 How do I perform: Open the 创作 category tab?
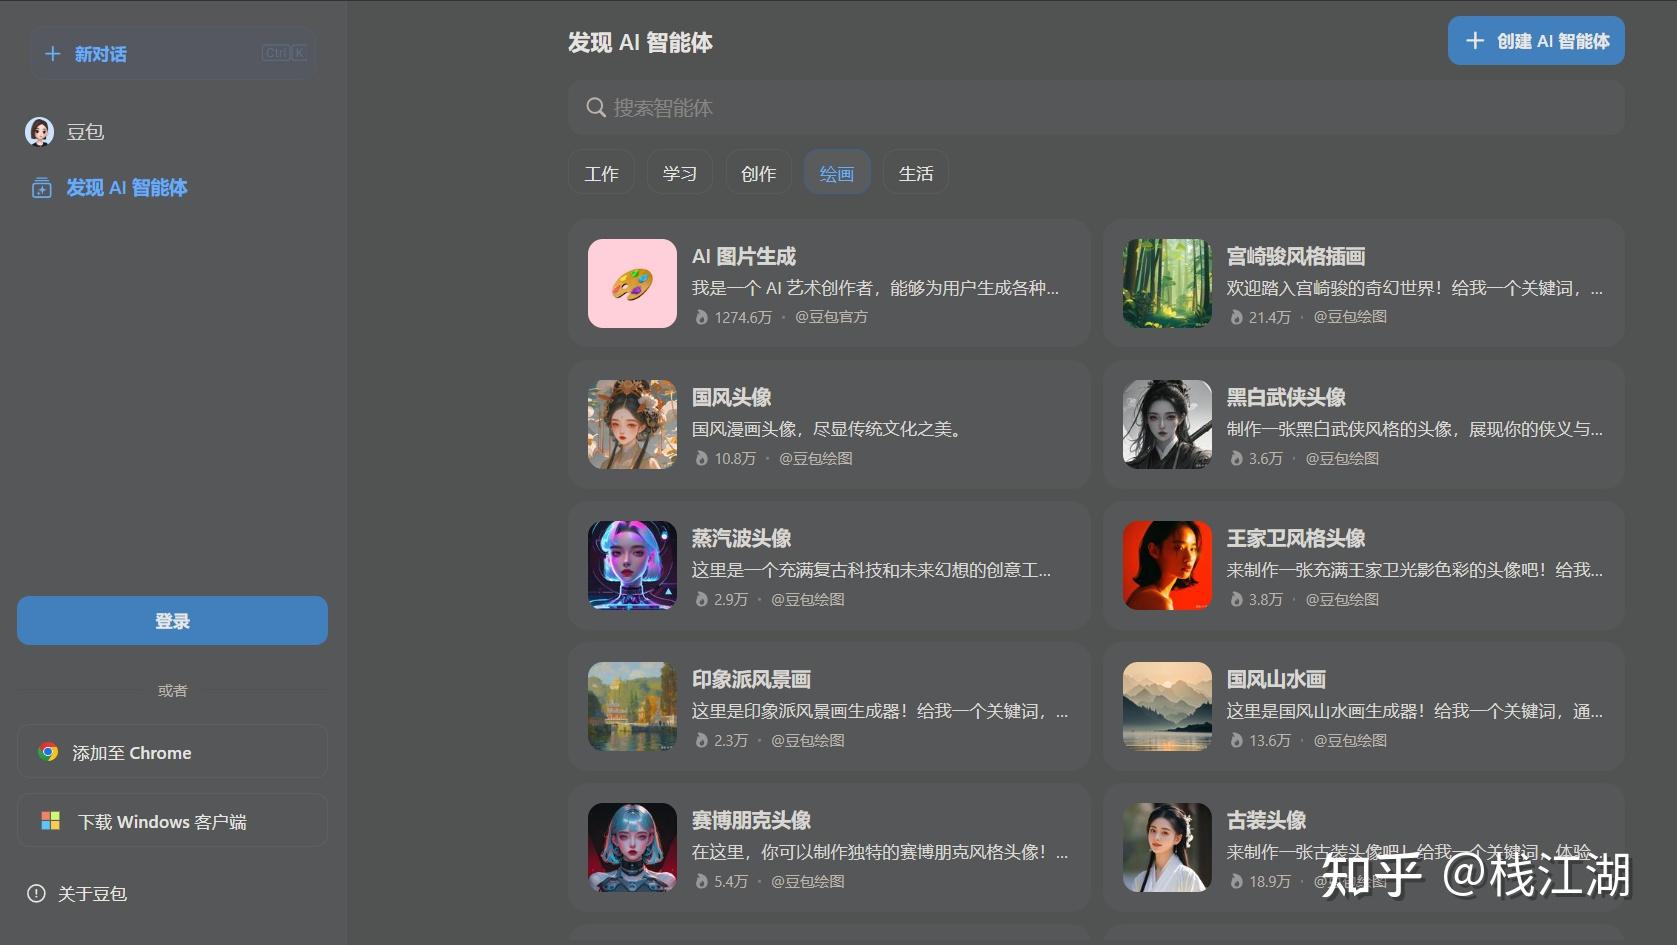[758, 173]
